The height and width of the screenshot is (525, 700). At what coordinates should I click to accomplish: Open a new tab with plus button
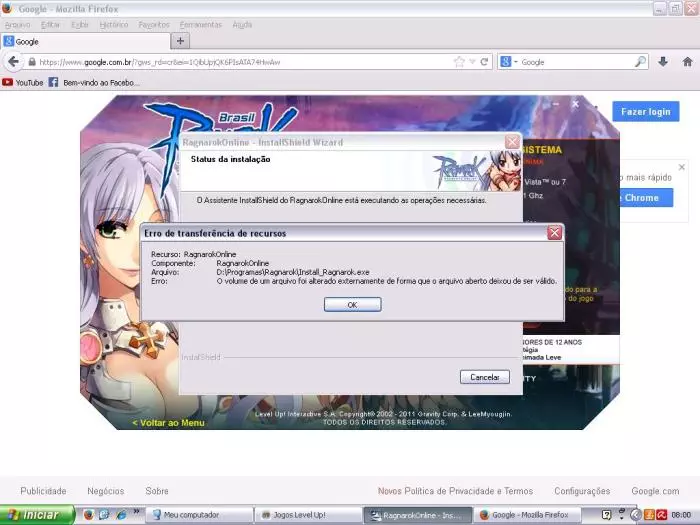pos(180,41)
